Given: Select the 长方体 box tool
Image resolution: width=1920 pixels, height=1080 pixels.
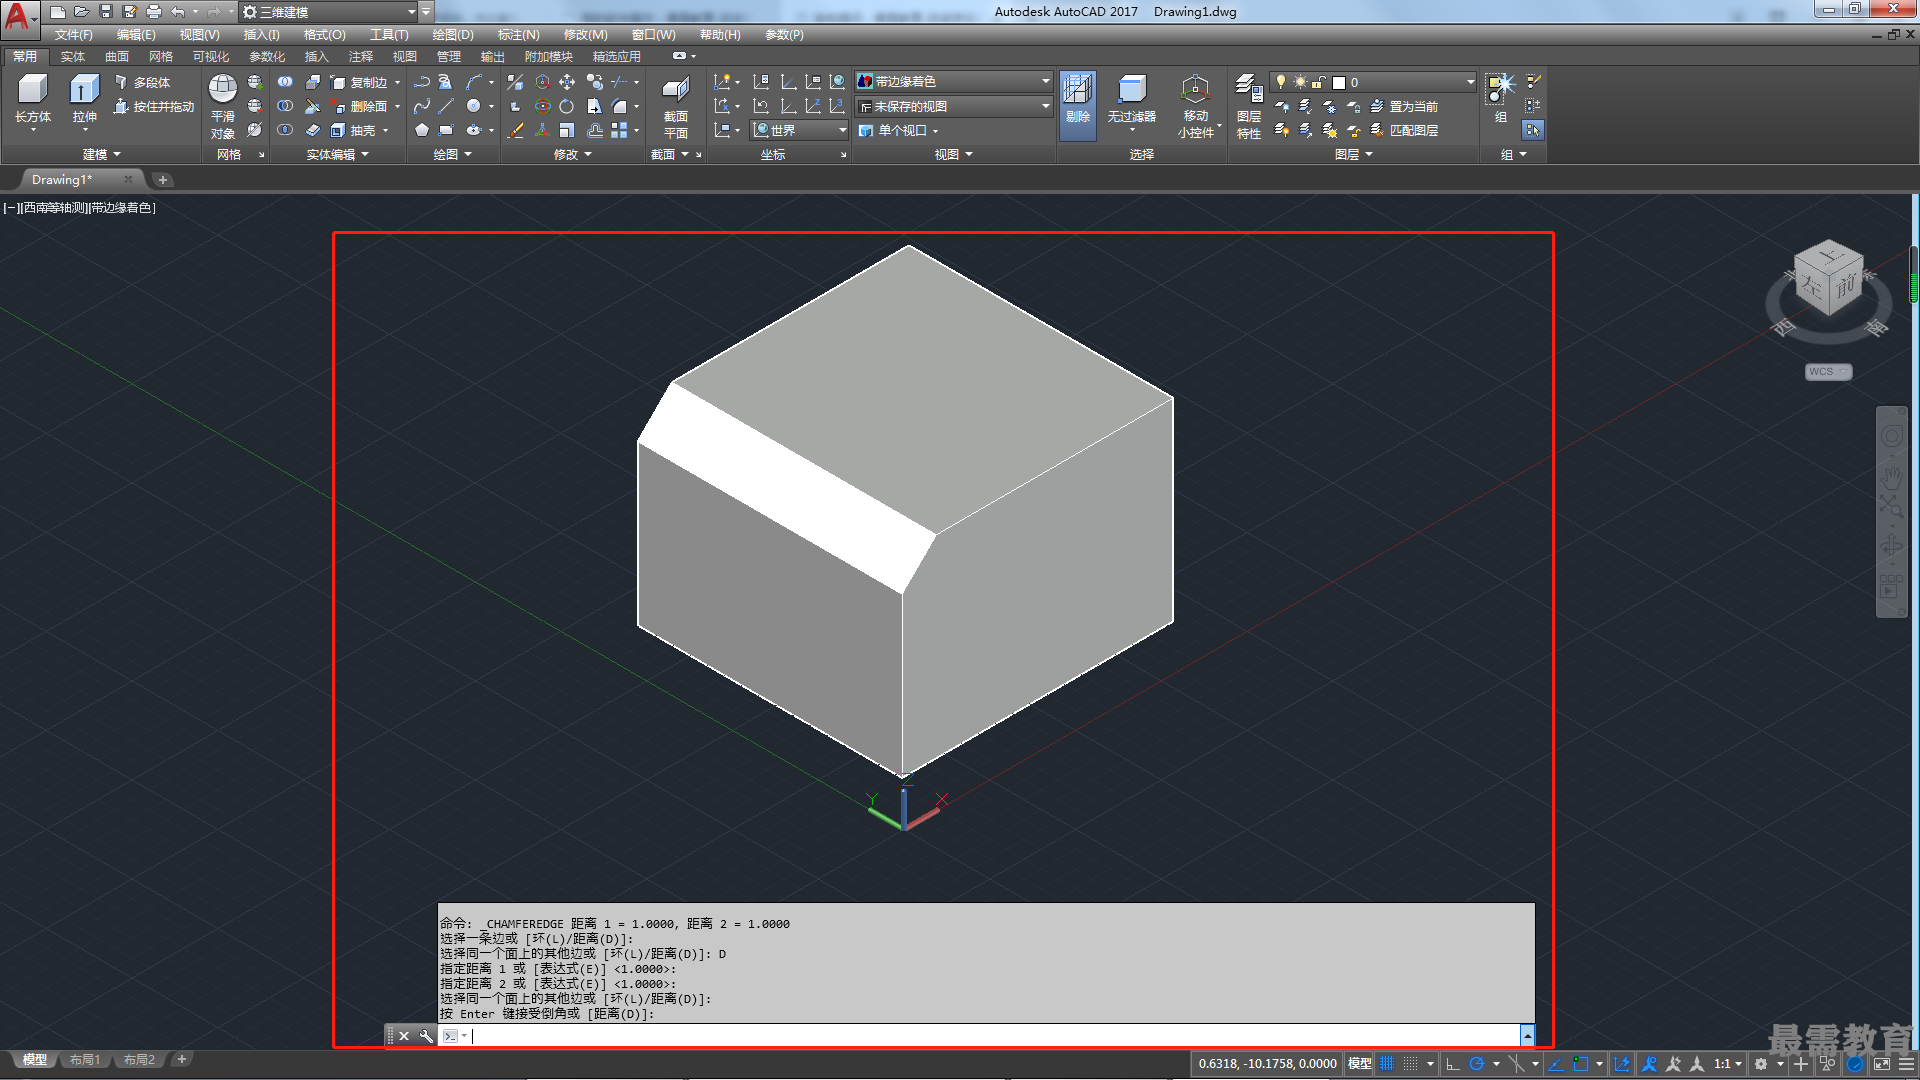Looking at the screenshot, I should coord(33,99).
